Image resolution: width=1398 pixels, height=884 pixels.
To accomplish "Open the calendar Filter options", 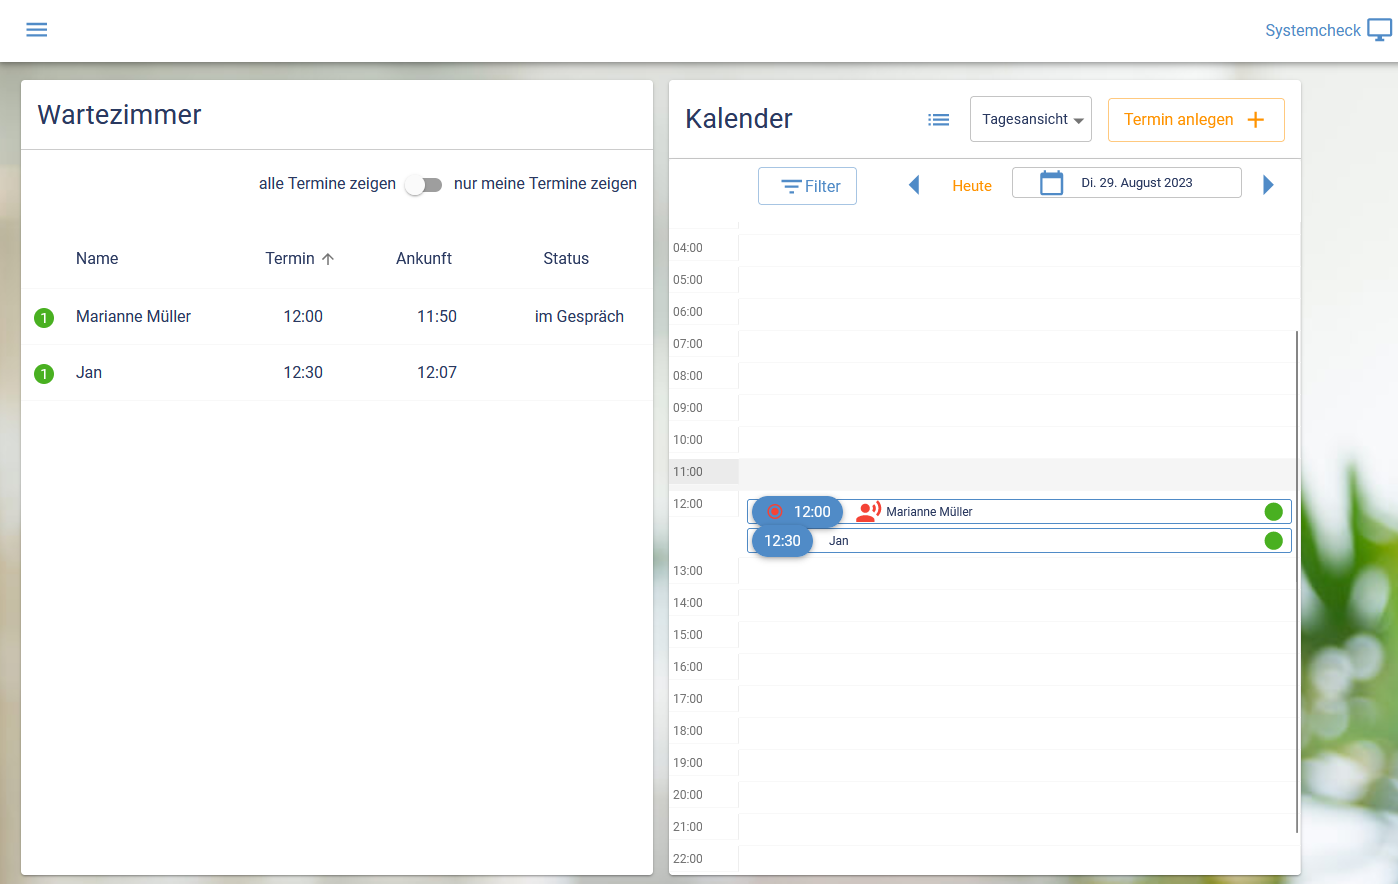I will 807,186.
